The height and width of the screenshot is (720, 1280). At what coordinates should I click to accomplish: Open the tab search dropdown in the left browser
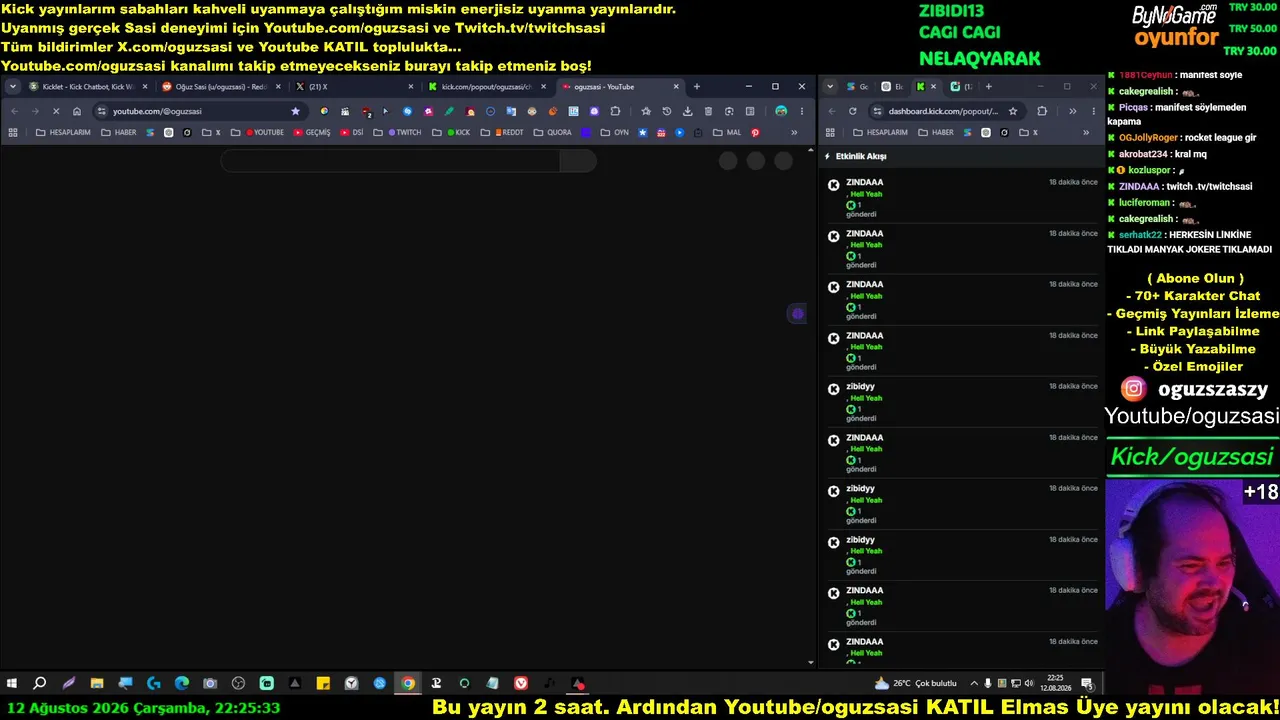(x=13, y=87)
